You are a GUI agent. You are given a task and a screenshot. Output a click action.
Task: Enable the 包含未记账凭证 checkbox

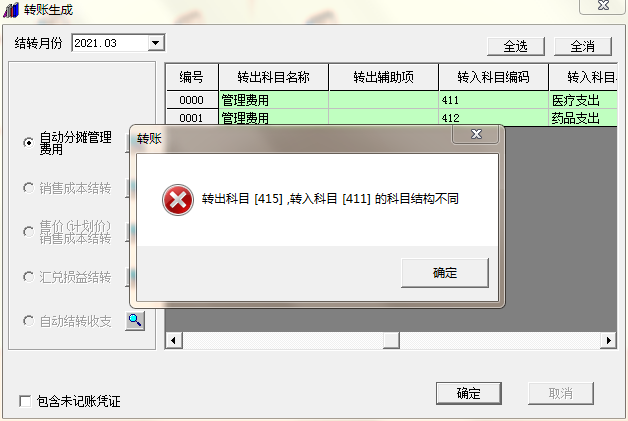click(x=25, y=401)
